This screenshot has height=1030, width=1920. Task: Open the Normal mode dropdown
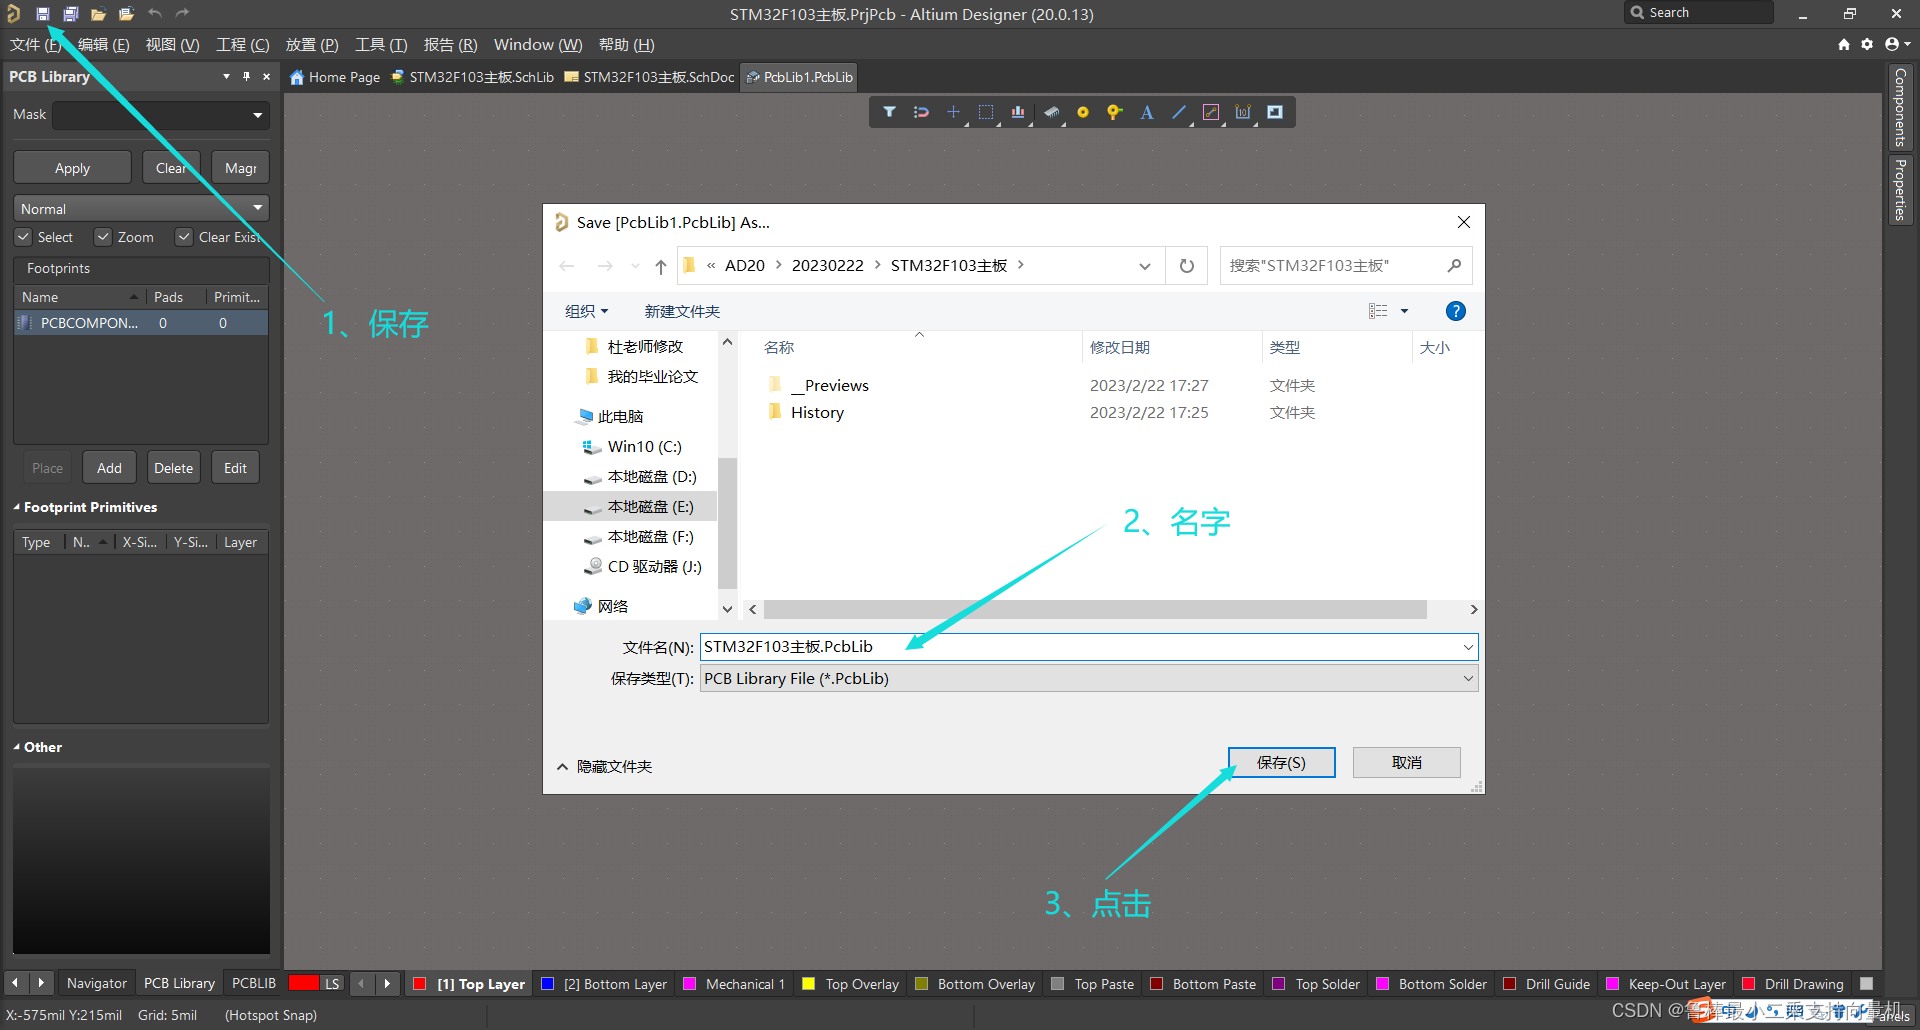pyautogui.click(x=258, y=208)
